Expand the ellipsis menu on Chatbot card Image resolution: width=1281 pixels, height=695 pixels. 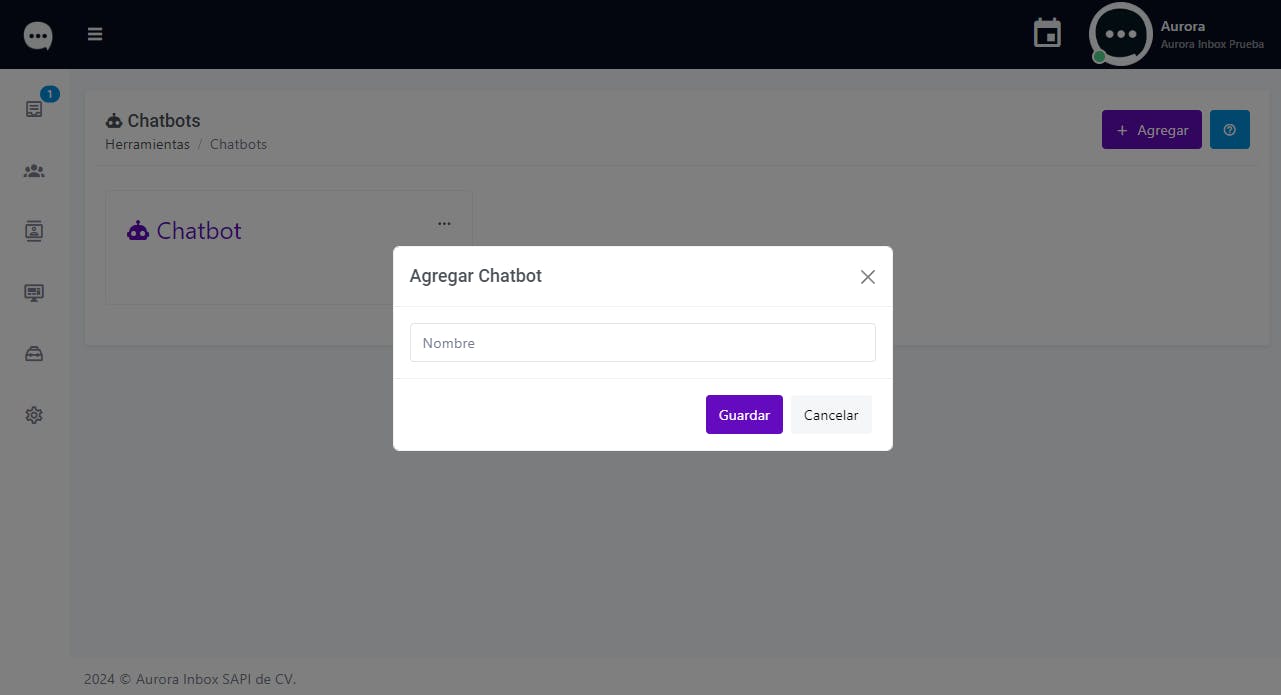click(444, 223)
